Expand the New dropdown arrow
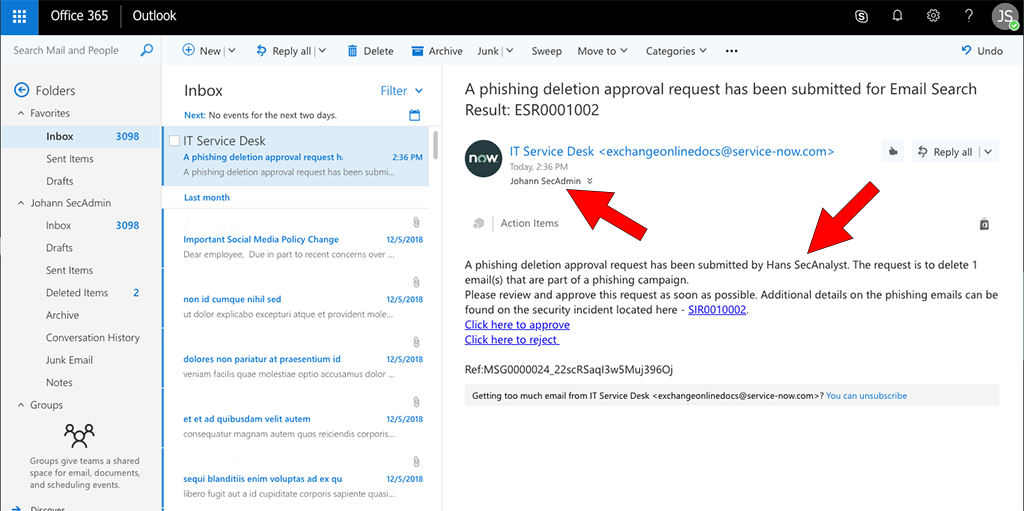The height and width of the screenshot is (511, 1024). coord(231,51)
